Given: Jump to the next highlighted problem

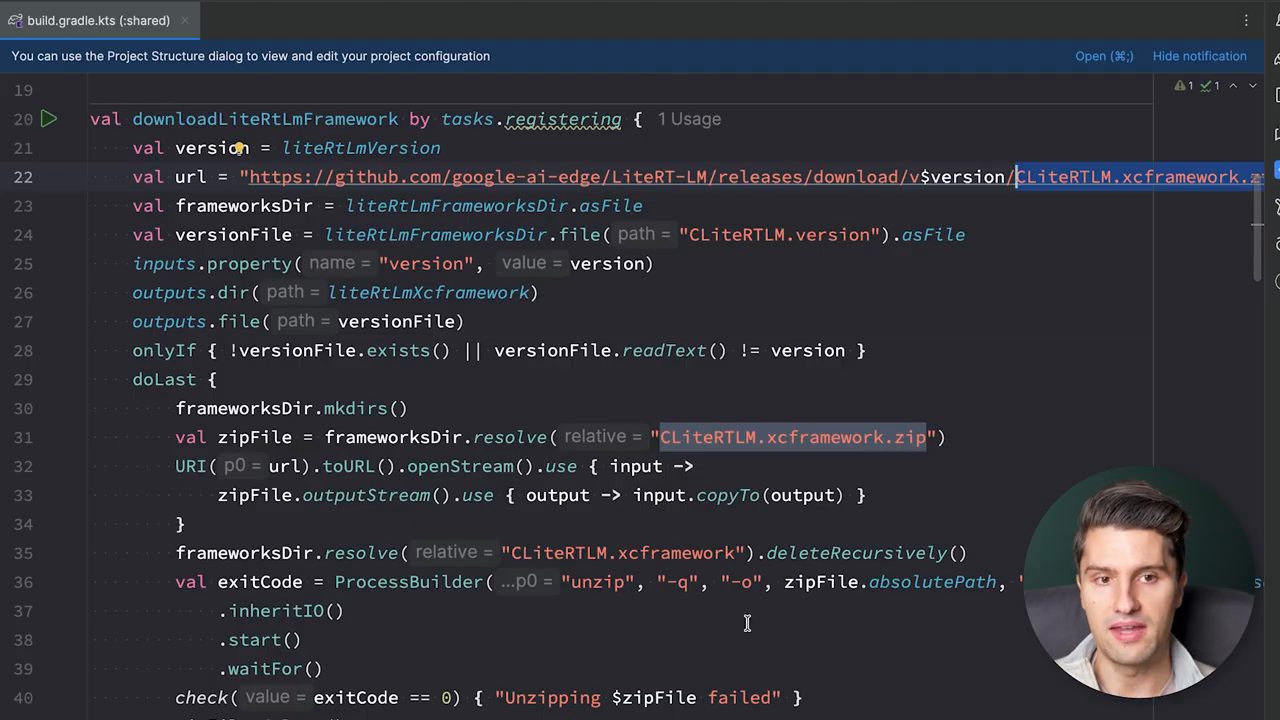Looking at the screenshot, I should pos(1252,86).
